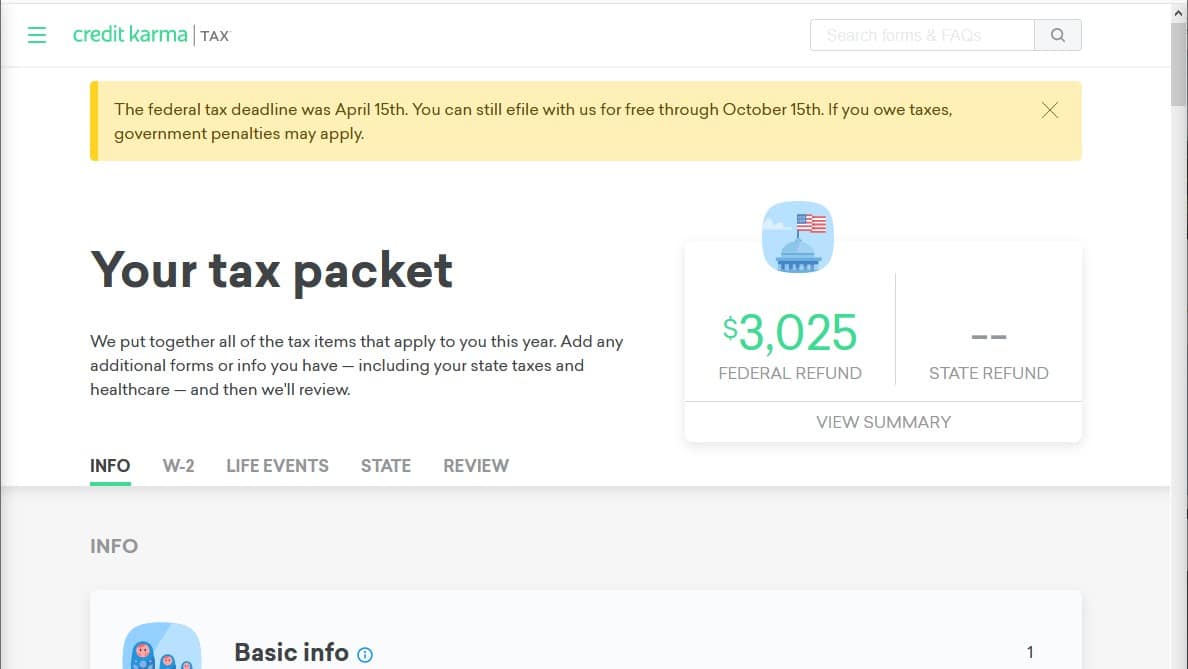Click the page vertical scrollbar thumb
This screenshot has height=669, width=1188.
(1179, 64)
